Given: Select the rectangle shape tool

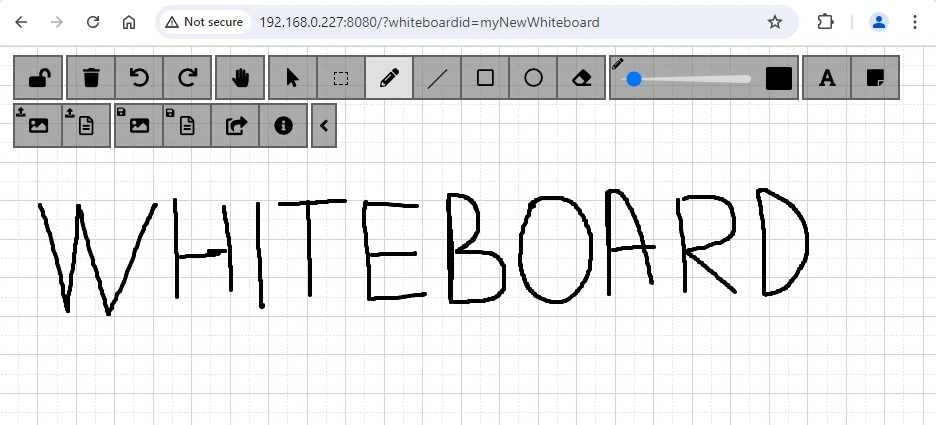Looking at the screenshot, I should click(485, 77).
